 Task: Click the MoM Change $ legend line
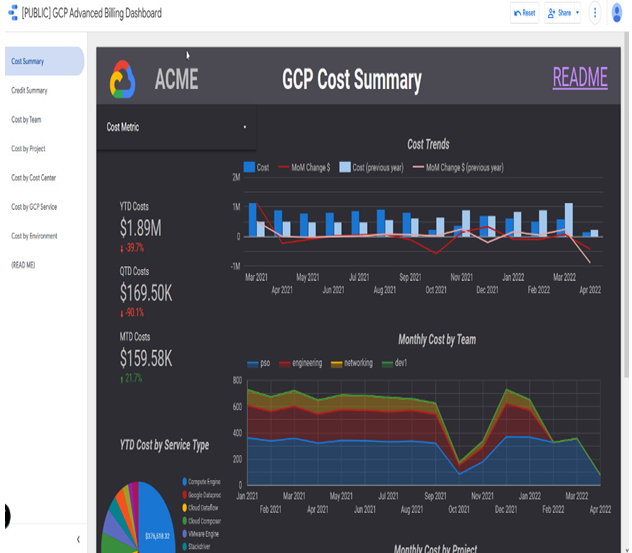click(x=284, y=167)
